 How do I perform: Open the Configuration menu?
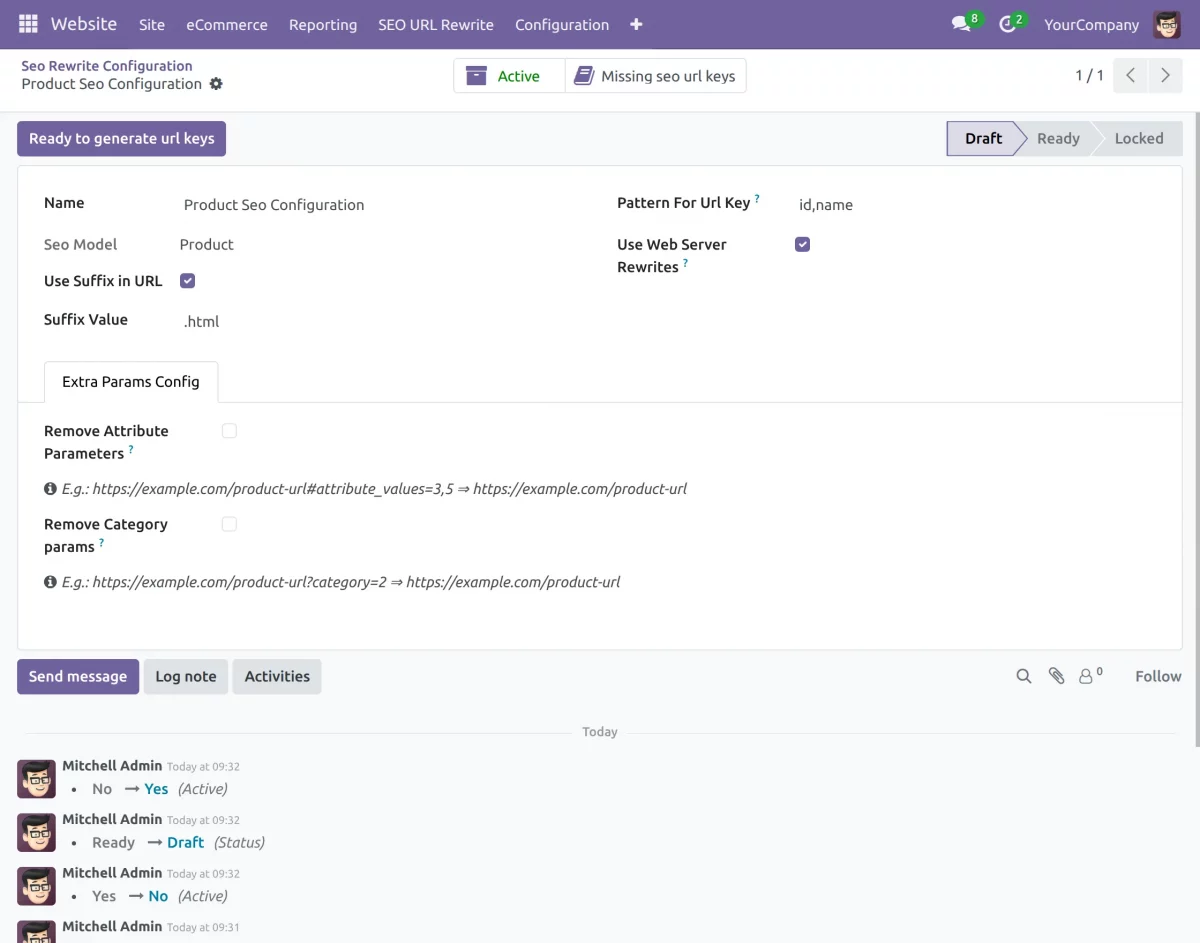coord(562,24)
